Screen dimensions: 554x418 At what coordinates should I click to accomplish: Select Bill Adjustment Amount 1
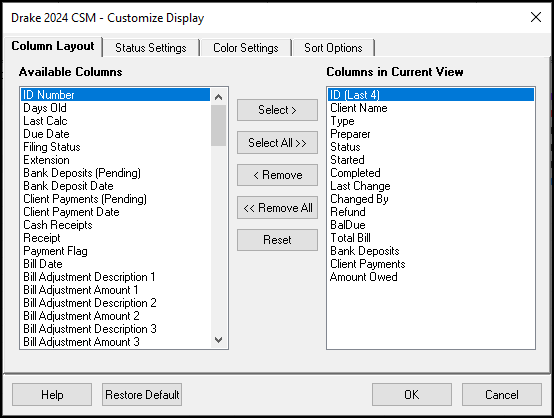[115, 290]
